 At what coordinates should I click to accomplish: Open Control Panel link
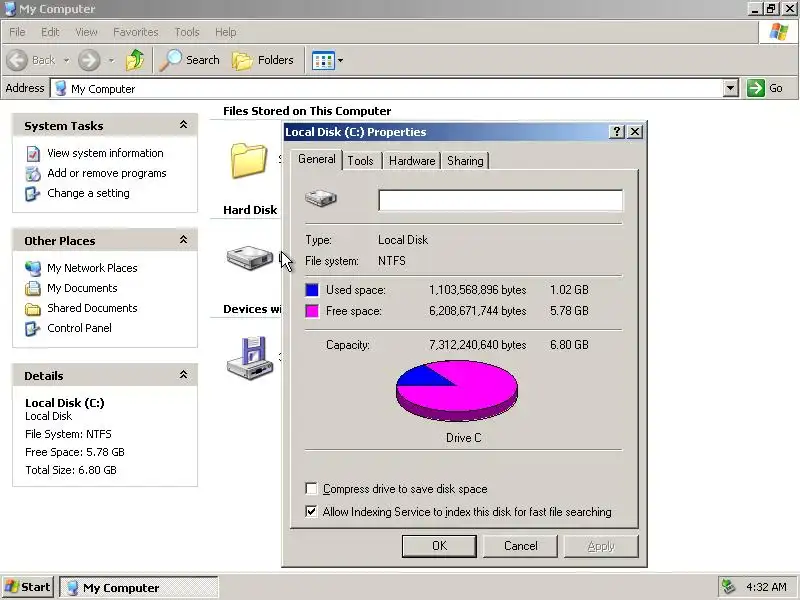click(79, 328)
